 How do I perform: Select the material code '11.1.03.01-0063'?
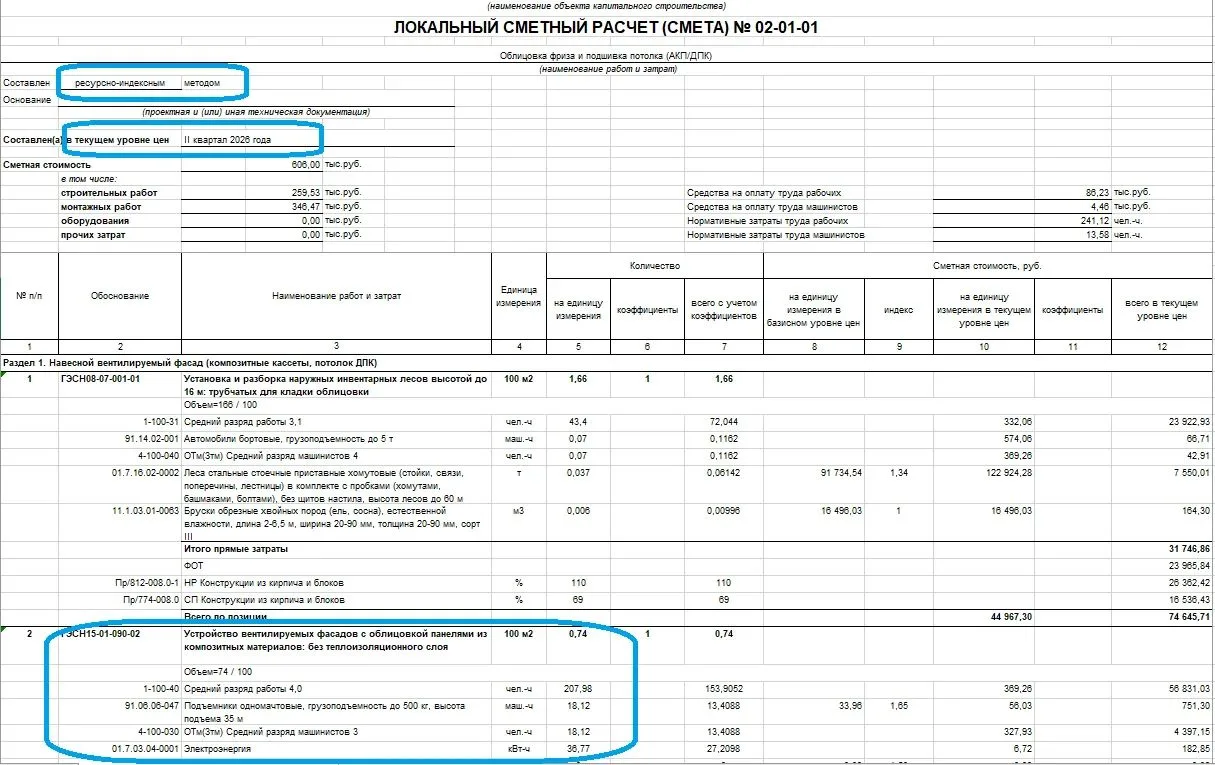coord(144,511)
